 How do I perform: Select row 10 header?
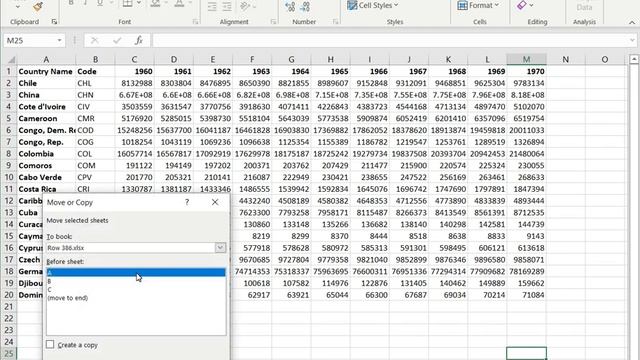pos(9,177)
